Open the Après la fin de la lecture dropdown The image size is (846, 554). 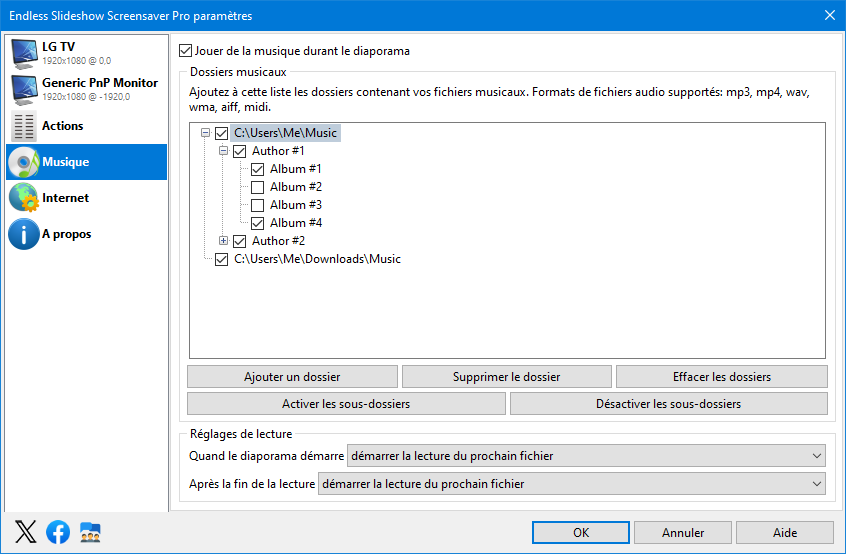pyautogui.click(x=572, y=484)
